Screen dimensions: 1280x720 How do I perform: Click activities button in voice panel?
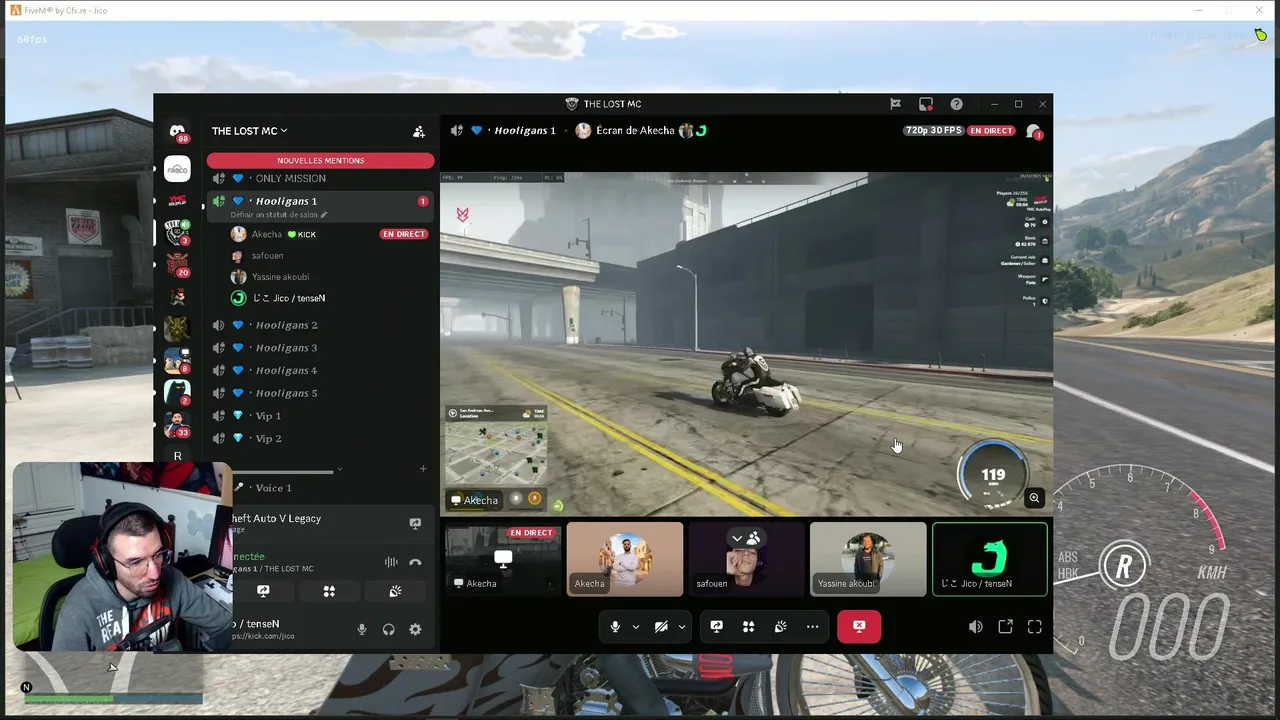click(329, 591)
